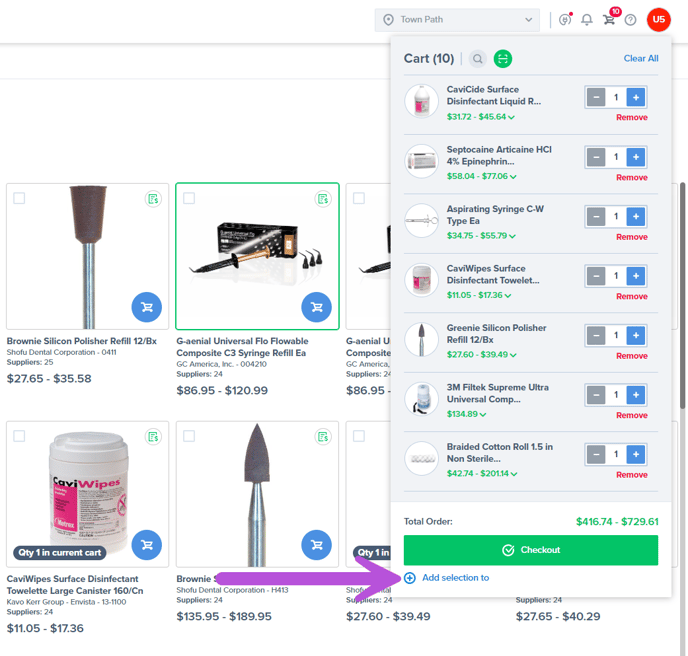The image size is (688, 656).
Task: Open price comparison icon on Brownie H413 card
Action: click(x=323, y=437)
